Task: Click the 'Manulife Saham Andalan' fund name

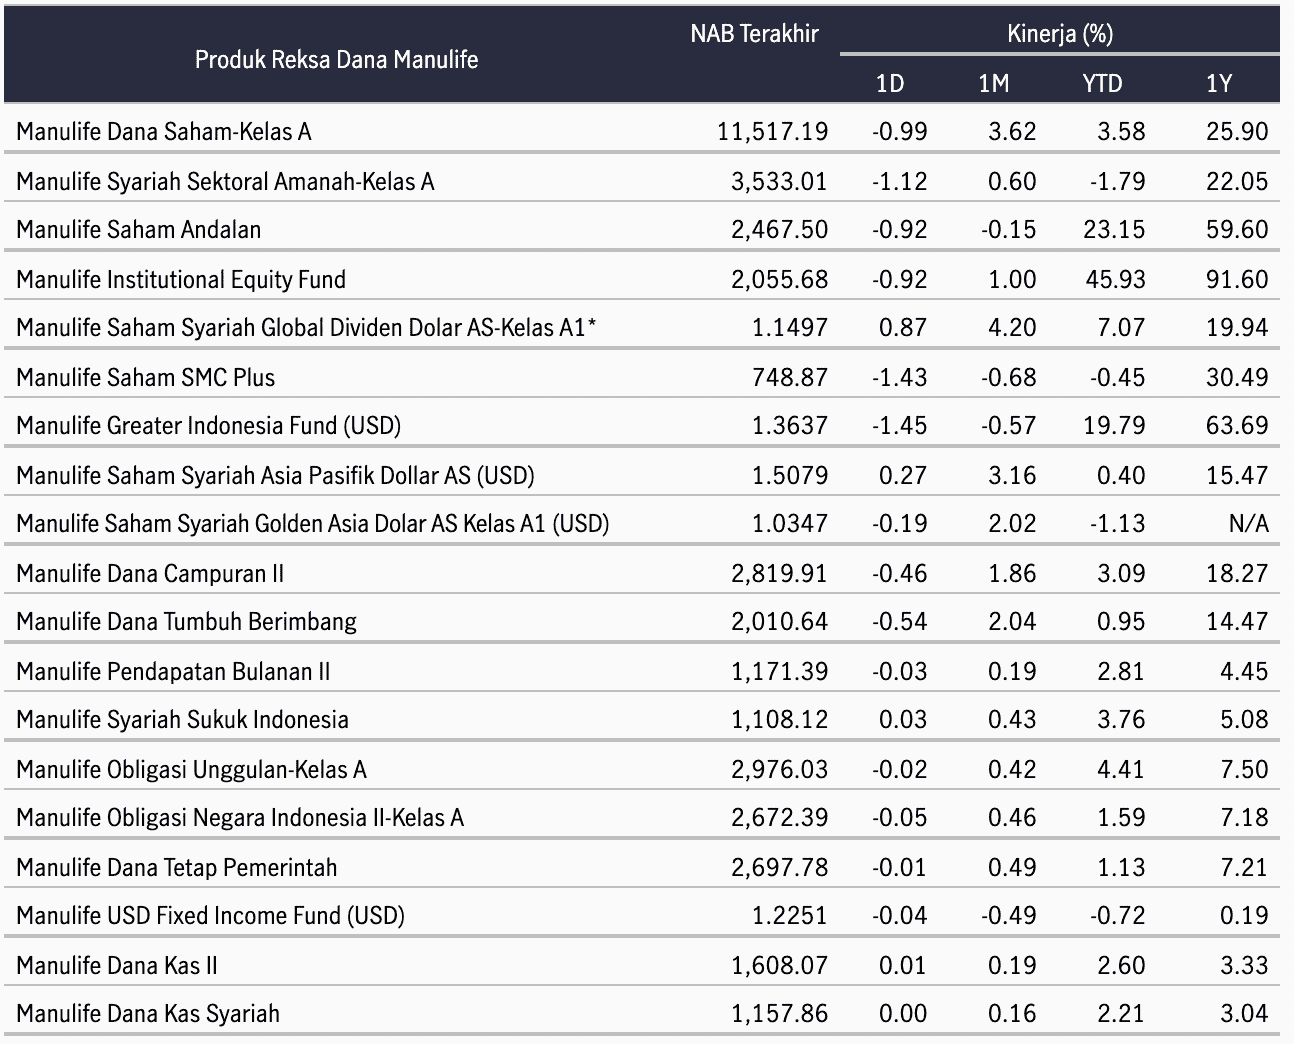Action: 138,229
